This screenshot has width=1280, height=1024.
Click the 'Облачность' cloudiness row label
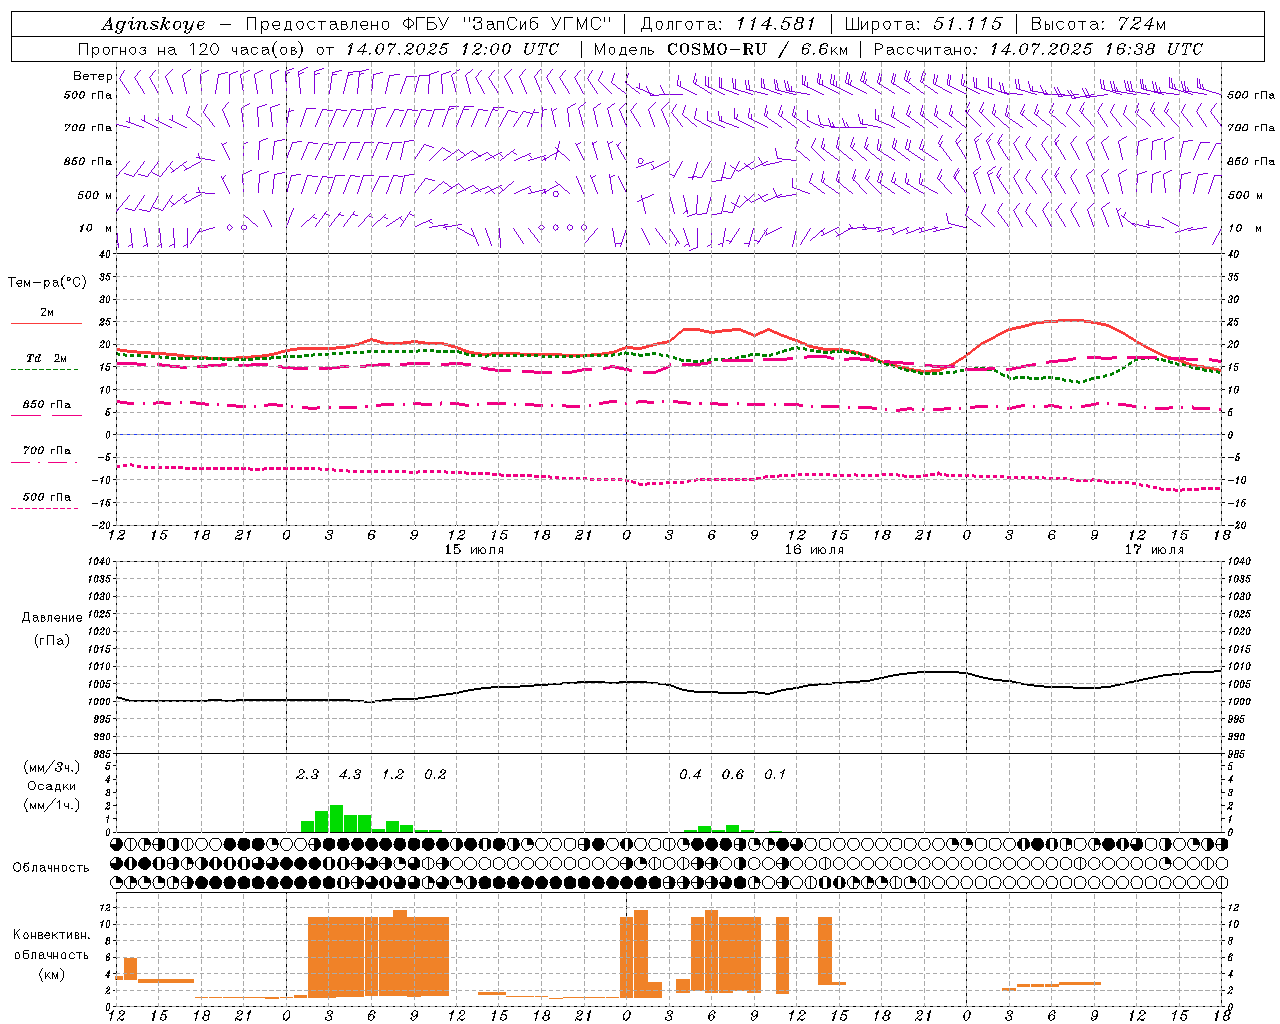tap(51, 867)
